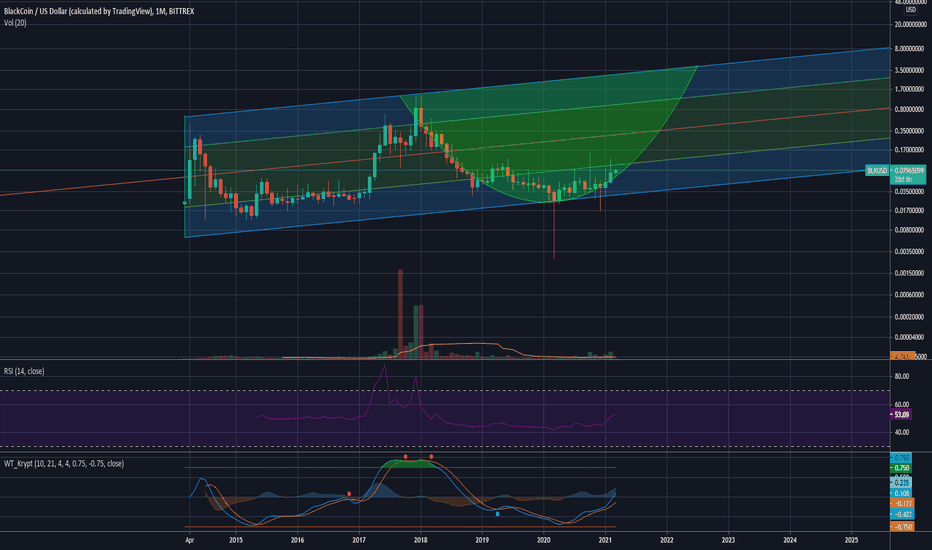The width and height of the screenshot is (932, 550).
Task: Click the 2018 label on the time axis
Action: point(421,540)
